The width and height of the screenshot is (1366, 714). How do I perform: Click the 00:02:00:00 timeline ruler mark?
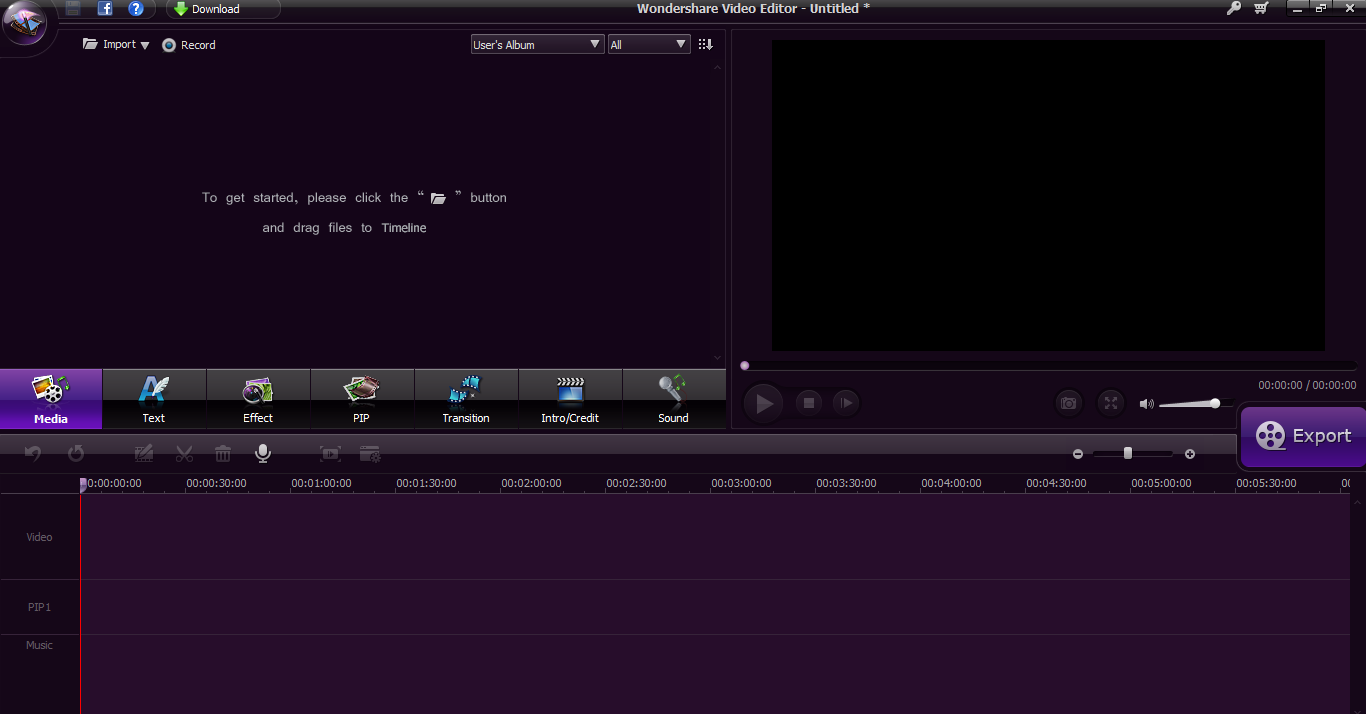point(531,483)
